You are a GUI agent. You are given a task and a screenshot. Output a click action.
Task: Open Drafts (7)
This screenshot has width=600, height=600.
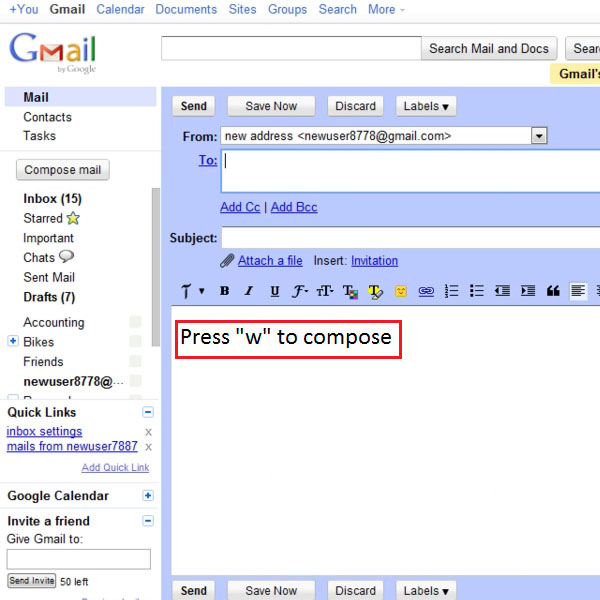[49, 297]
